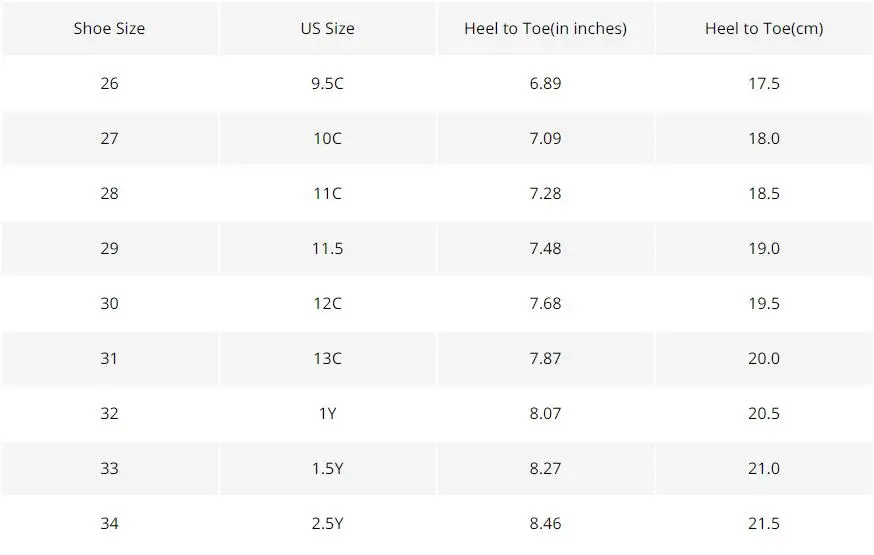This screenshot has height=555, width=874.
Task: Select the 7.09 inches value
Action: click(x=546, y=138)
